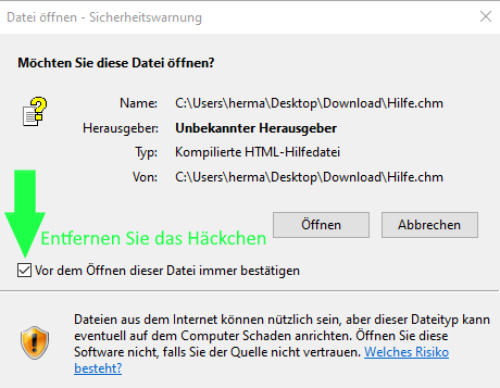Click the 'Von:' path Hilfe.chm text
Screen dimensions: 500x388
click(309, 177)
